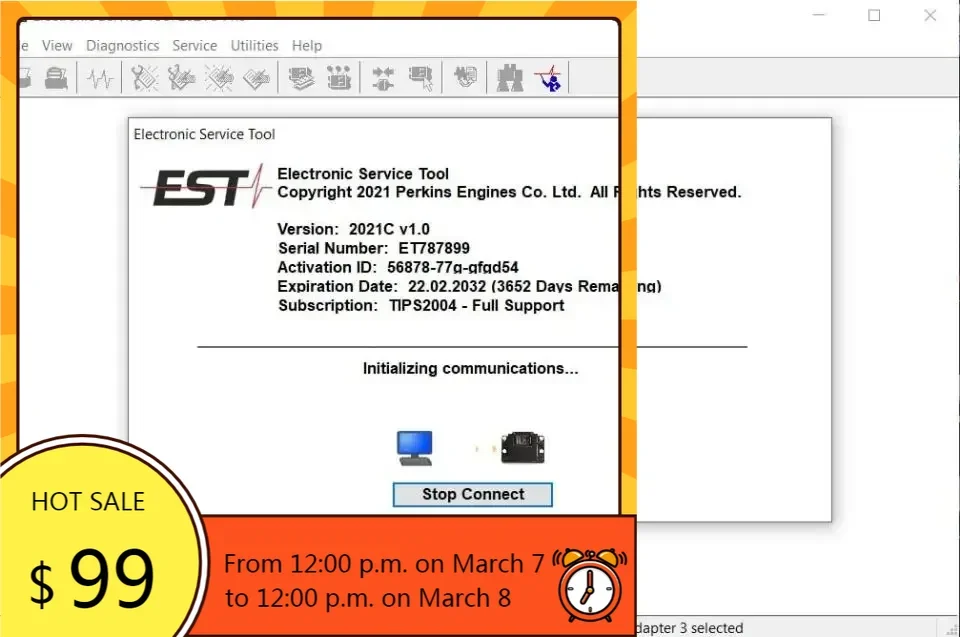The image size is (960, 637).
Task: Click the third sparkle diagnostic codes icon
Action: [219, 78]
